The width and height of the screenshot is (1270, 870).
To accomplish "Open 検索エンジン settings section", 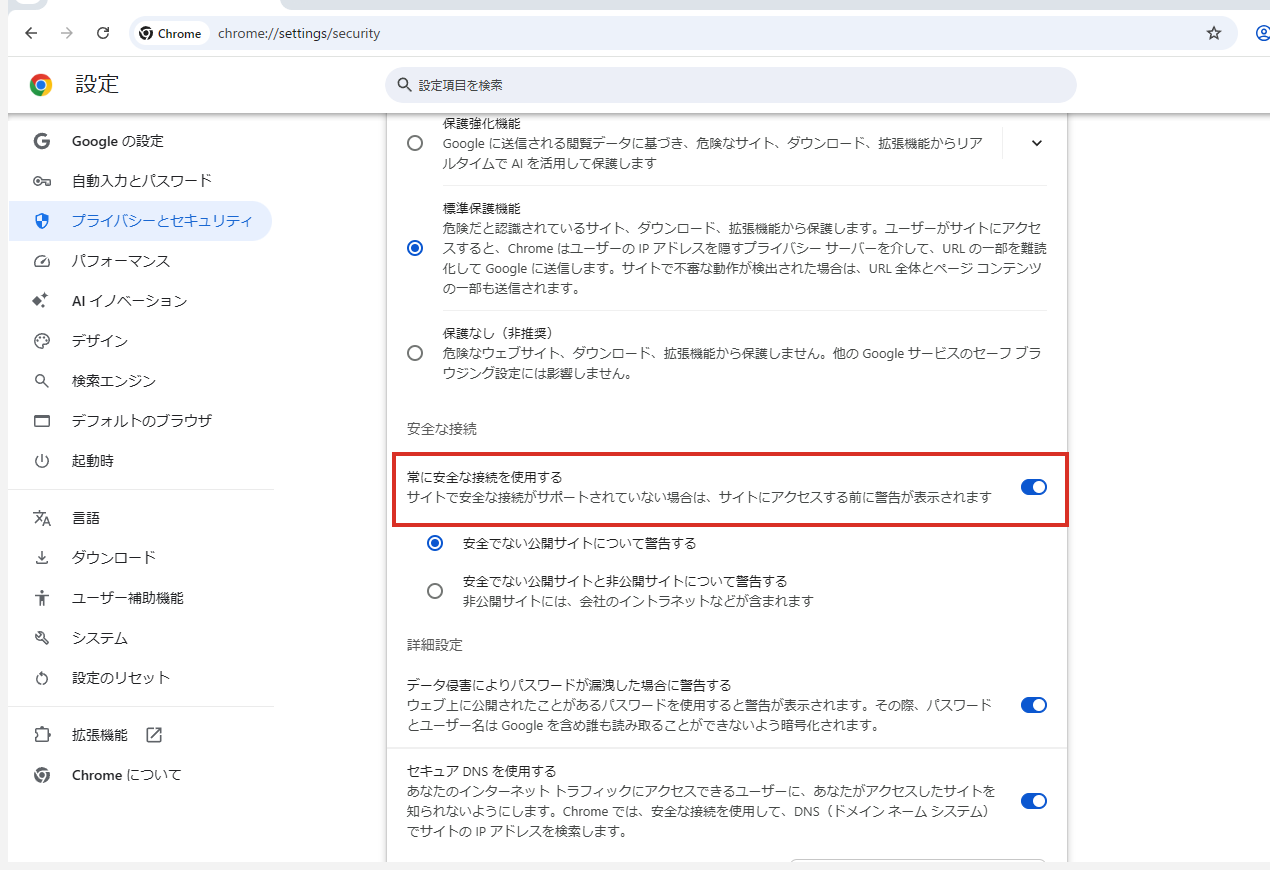I will point(140,381).
